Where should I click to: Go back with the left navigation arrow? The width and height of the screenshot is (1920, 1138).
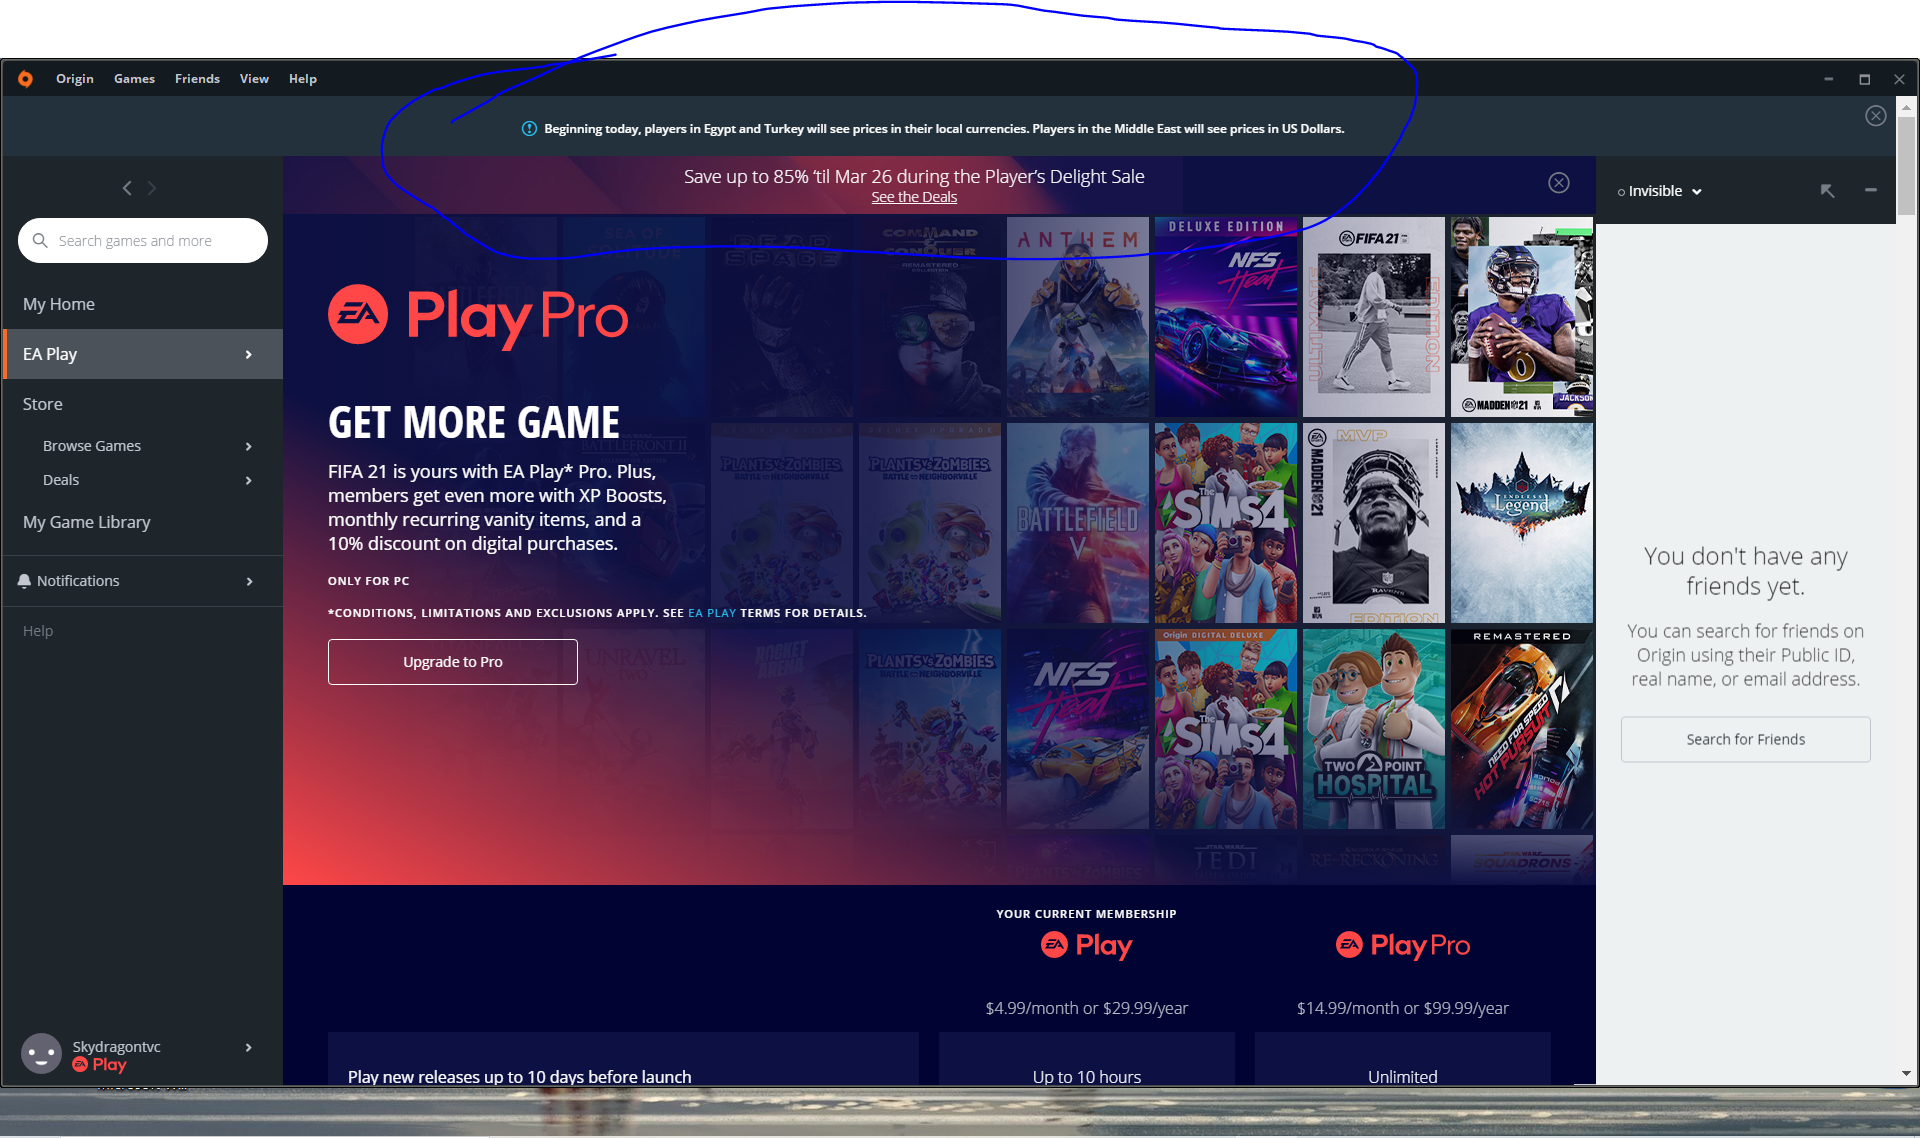tap(127, 188)
